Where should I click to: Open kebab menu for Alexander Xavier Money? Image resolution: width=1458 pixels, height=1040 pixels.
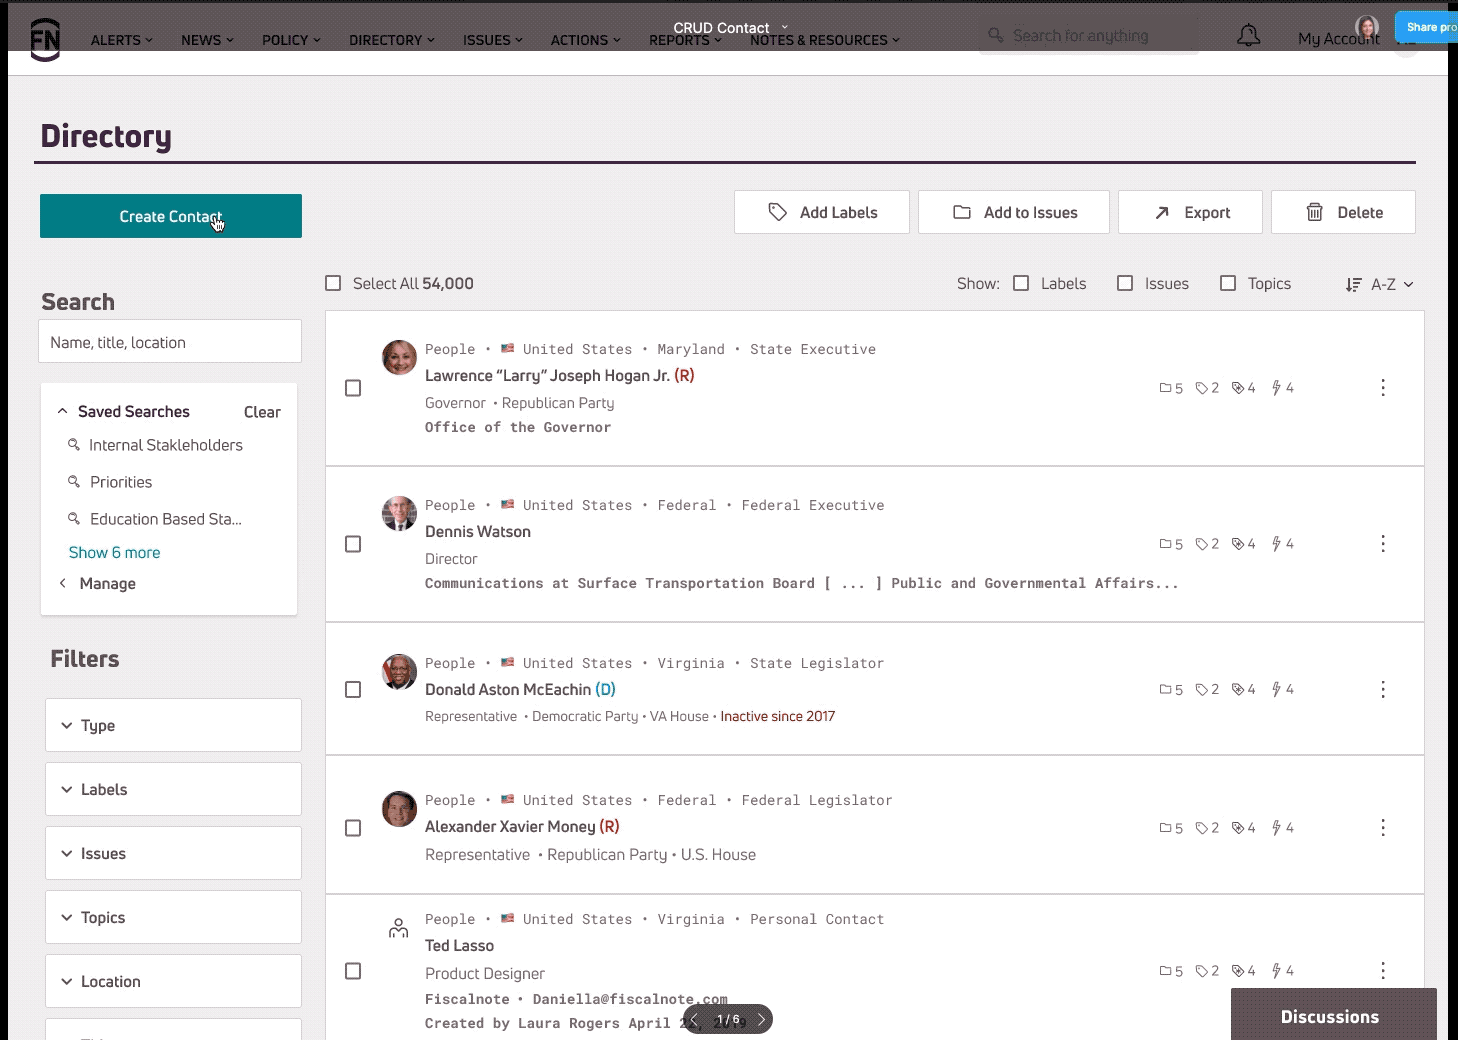point(1383,828)
